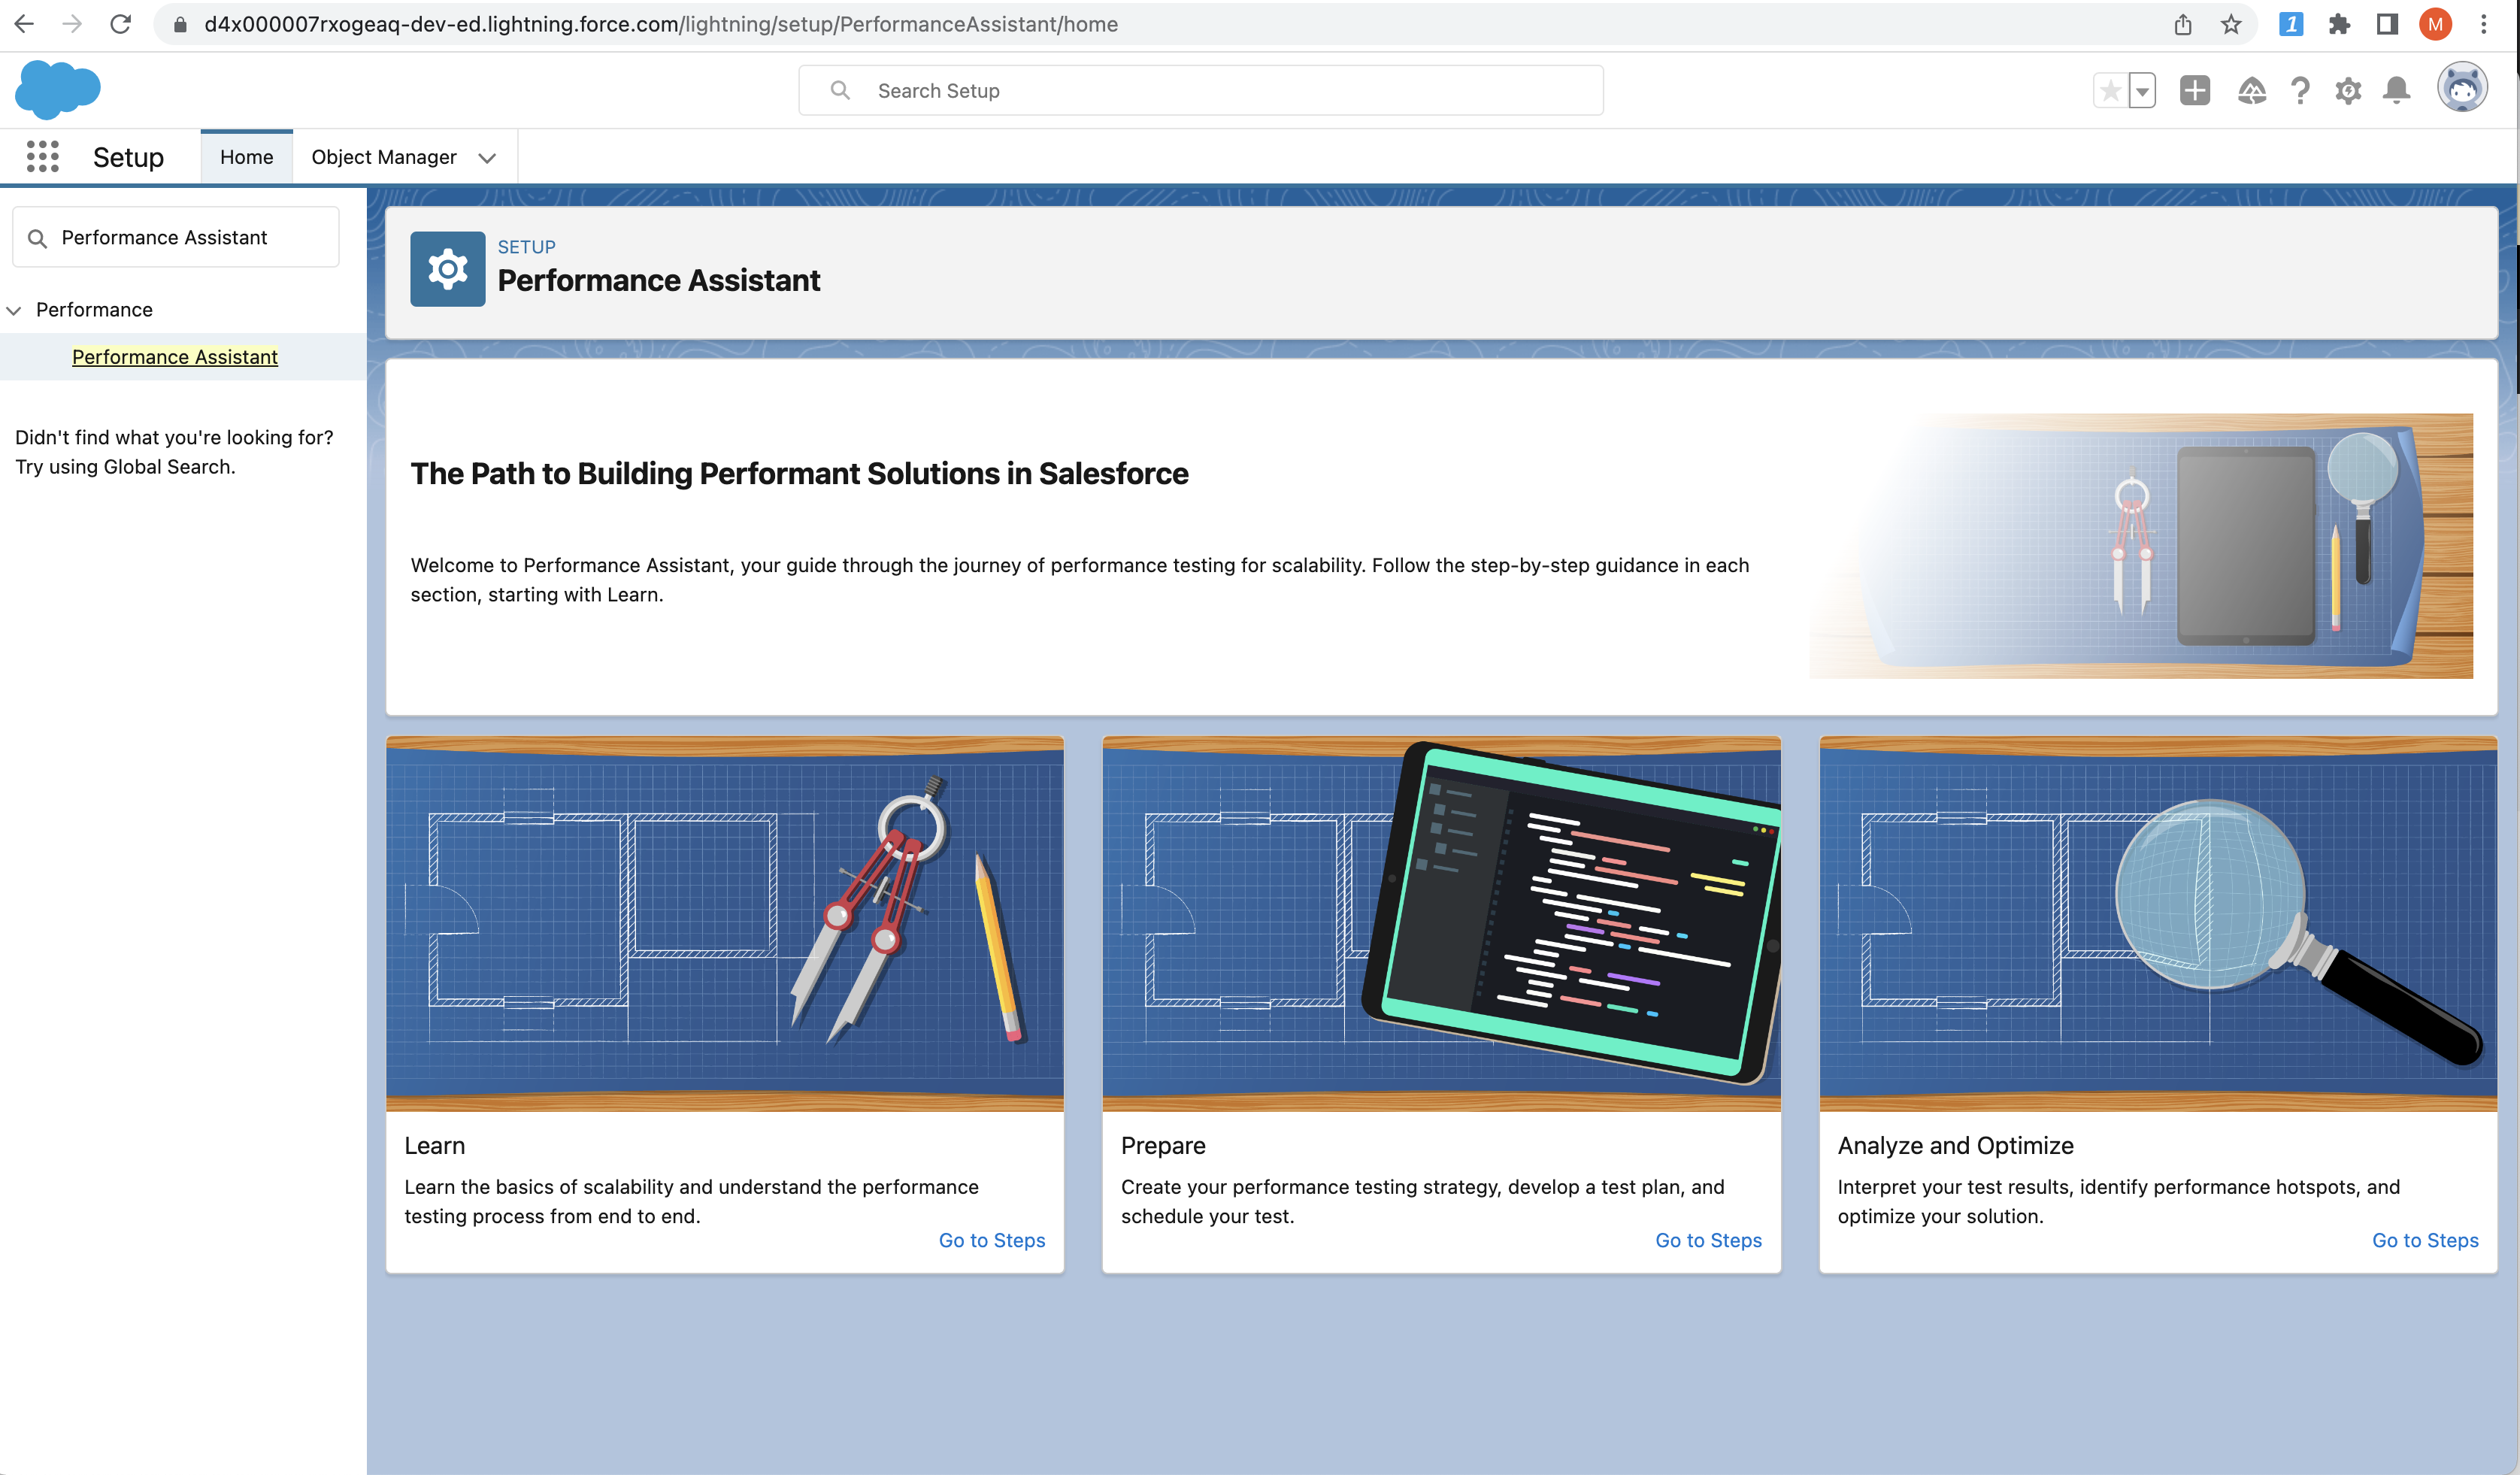Select the Object Manager tab
This screenshot has width=2520, height=1475.
[x=383, y=157]
